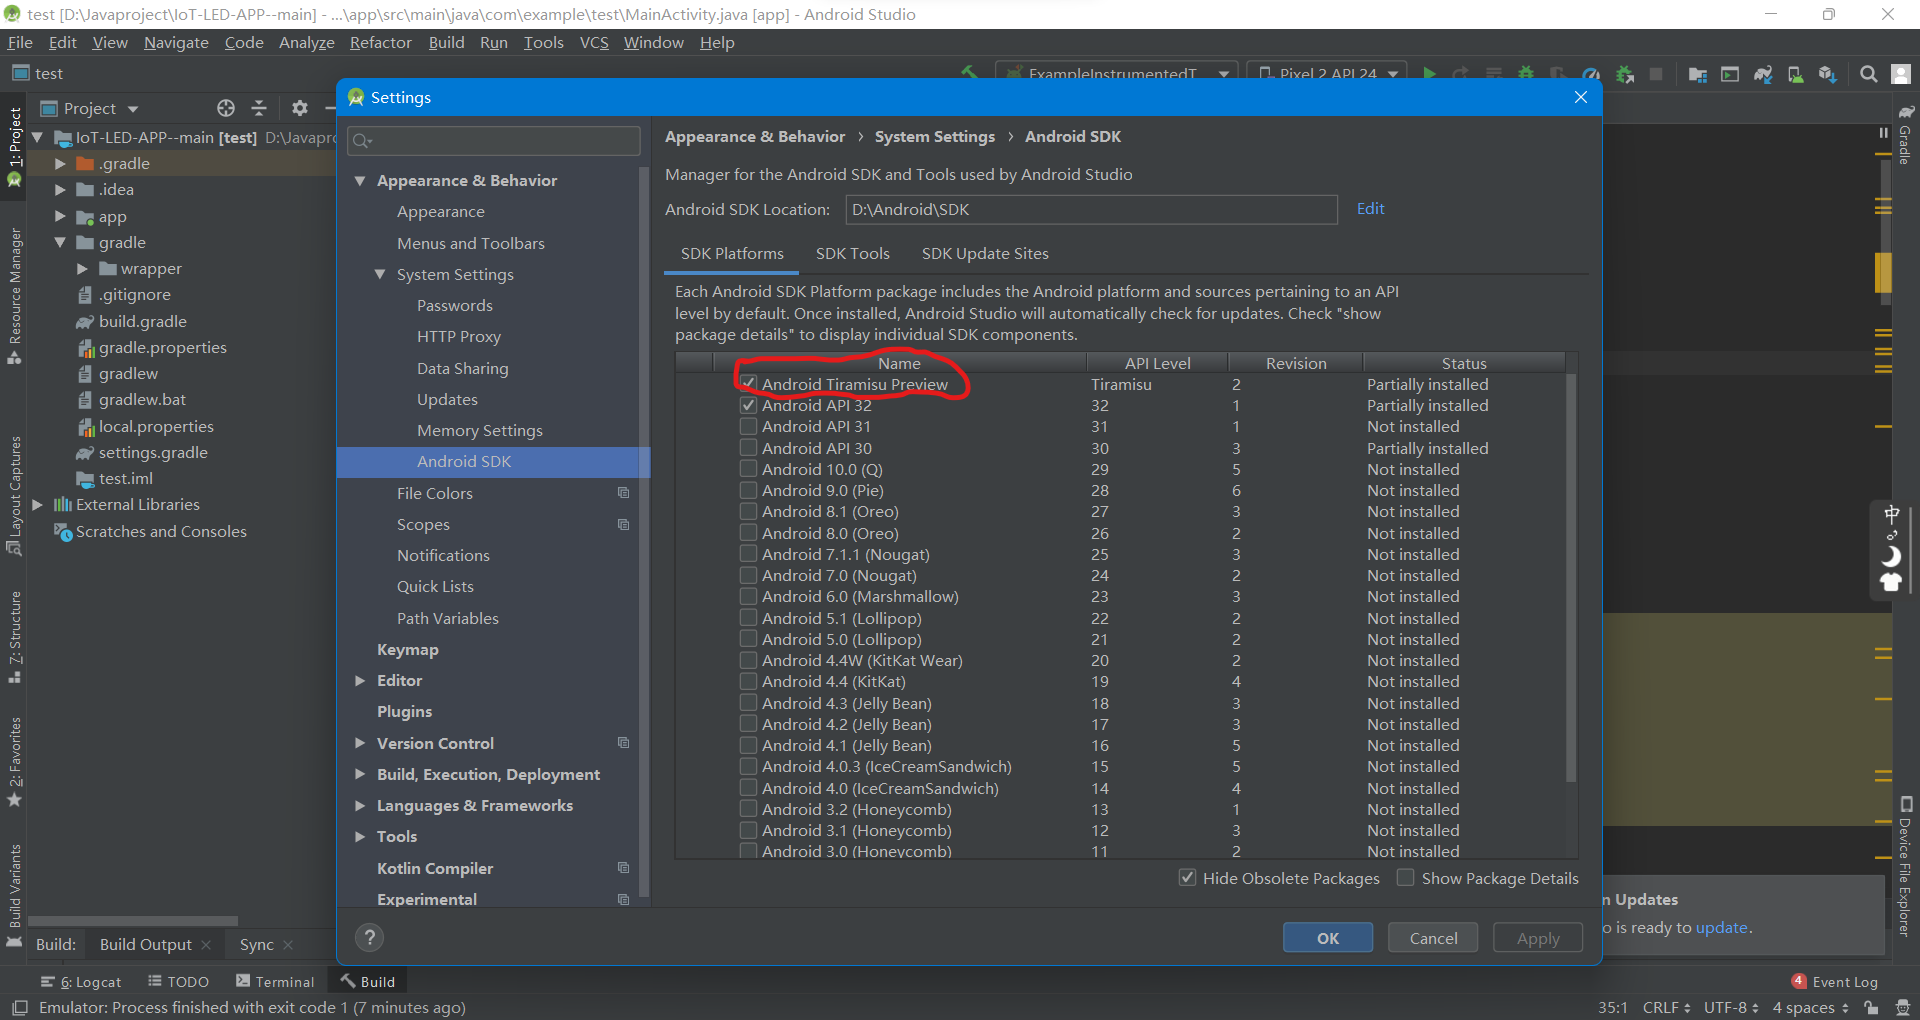Open Project Structure folder icon in toolbar
The height and width of the screenshot is (1020, 1920).
[x=1698, y=74]
